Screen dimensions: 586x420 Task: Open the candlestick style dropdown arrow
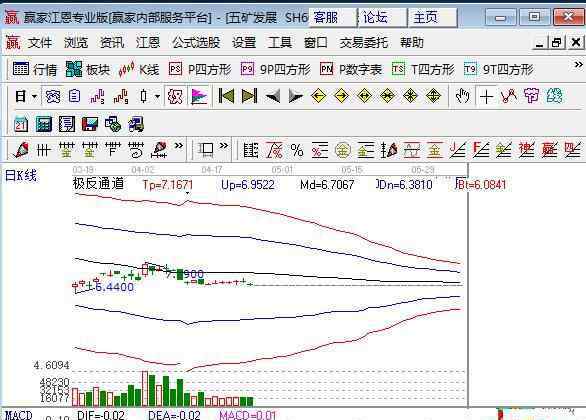(157, 96)
